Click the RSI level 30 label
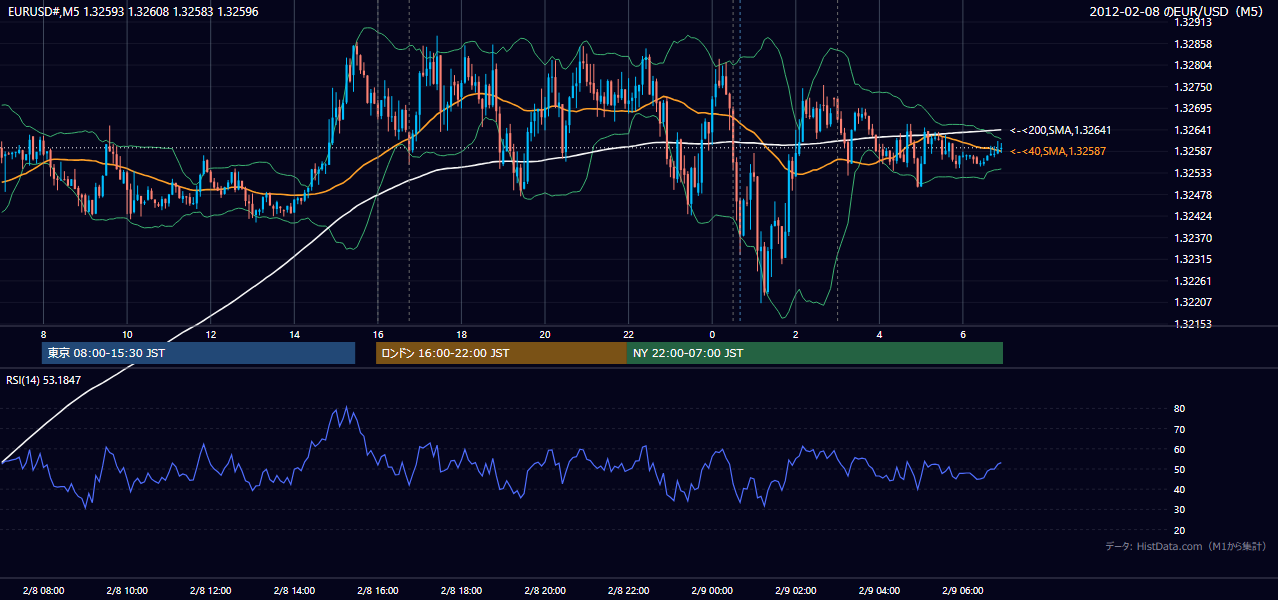Viewport: 1278px width, 600px height. [x=1180, y=510]
